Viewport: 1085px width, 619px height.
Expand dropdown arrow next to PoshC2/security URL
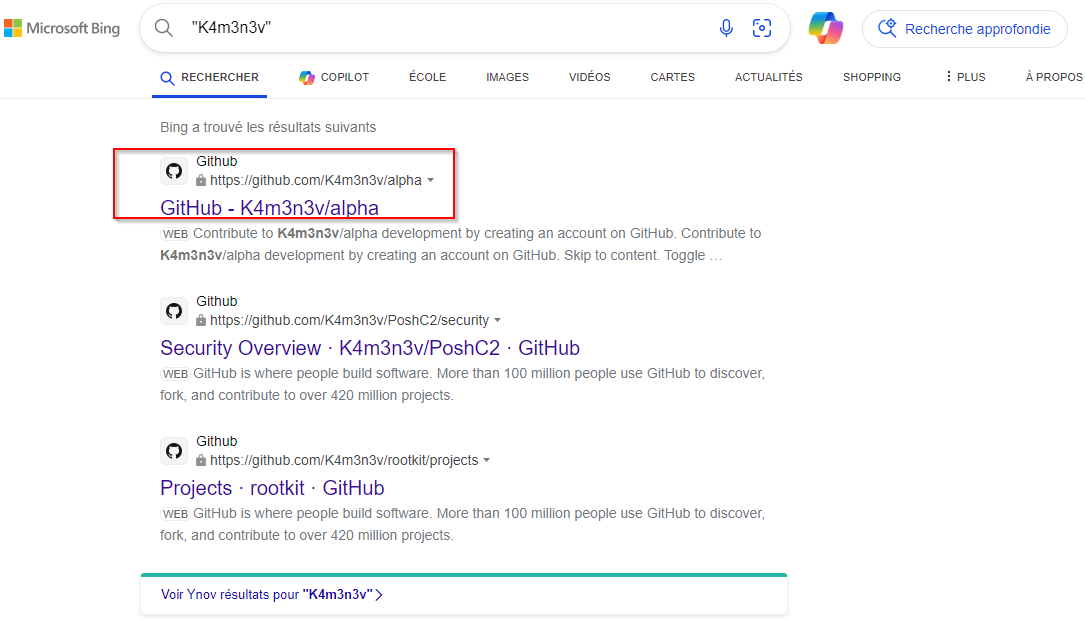click(498, 321)
